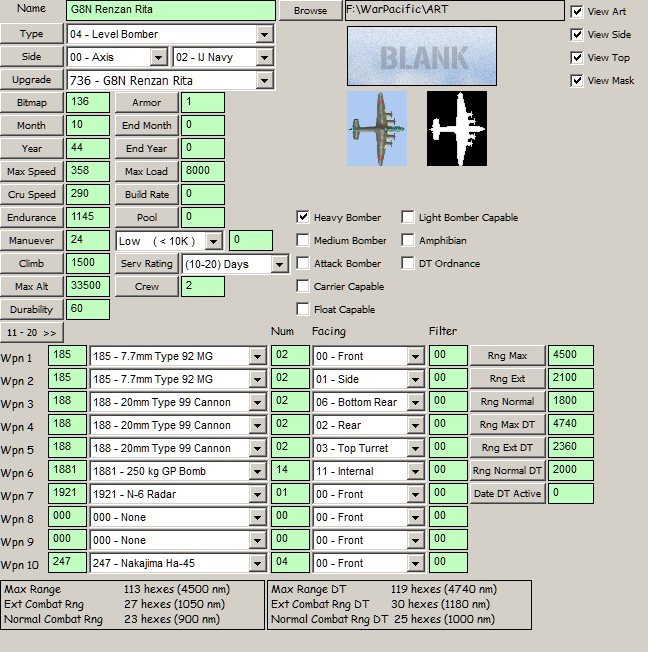Click the art path field F:\WarPacific\ART
The height and width of the screenshot is (652, 648).
454,10
